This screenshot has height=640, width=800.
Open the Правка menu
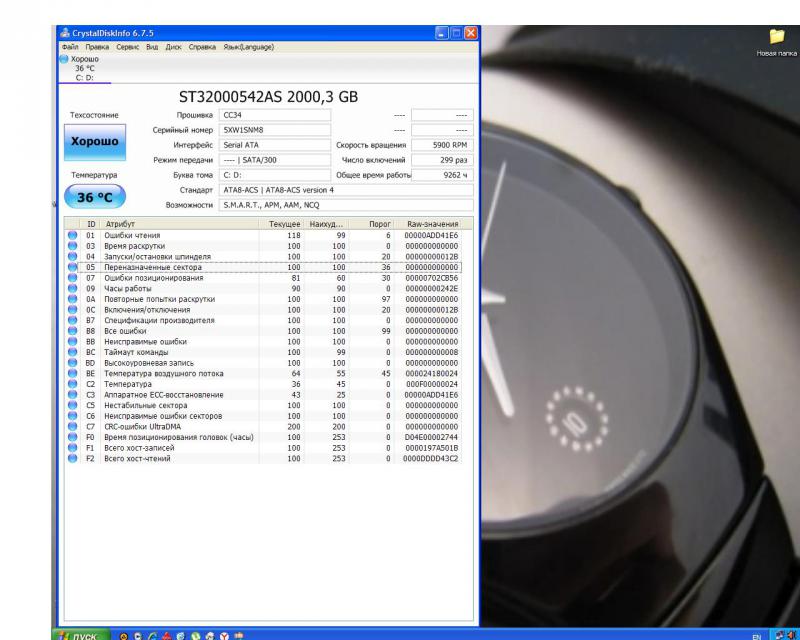click(97, 47)
